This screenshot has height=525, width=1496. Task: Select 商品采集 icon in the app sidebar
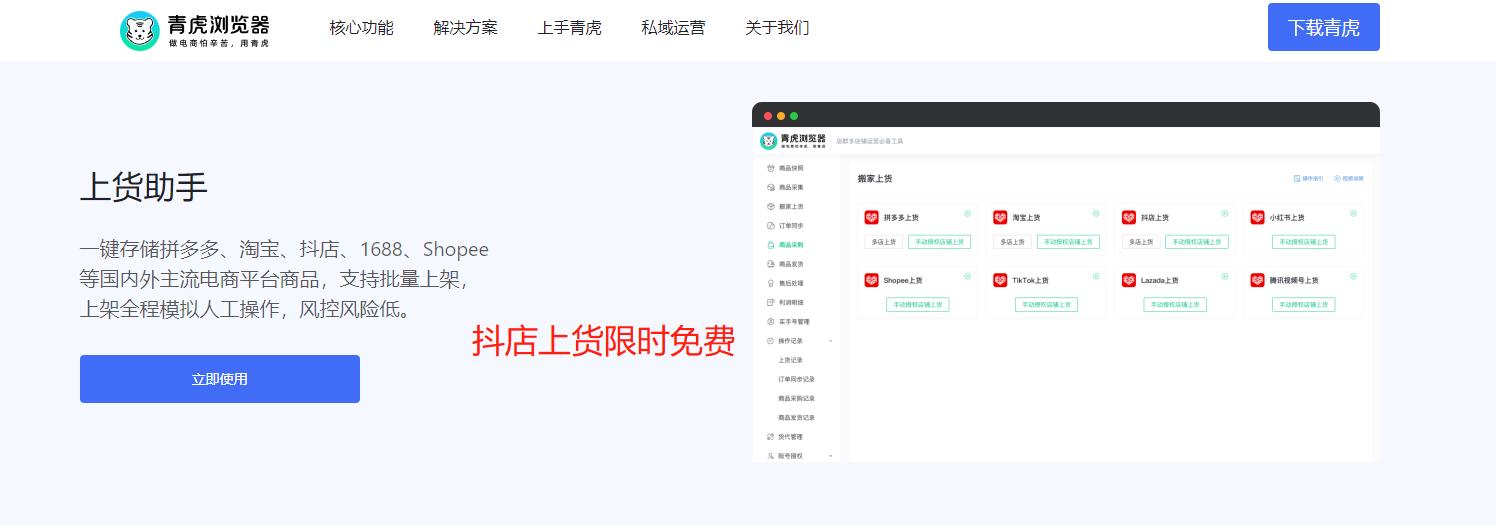click(770, 187)
